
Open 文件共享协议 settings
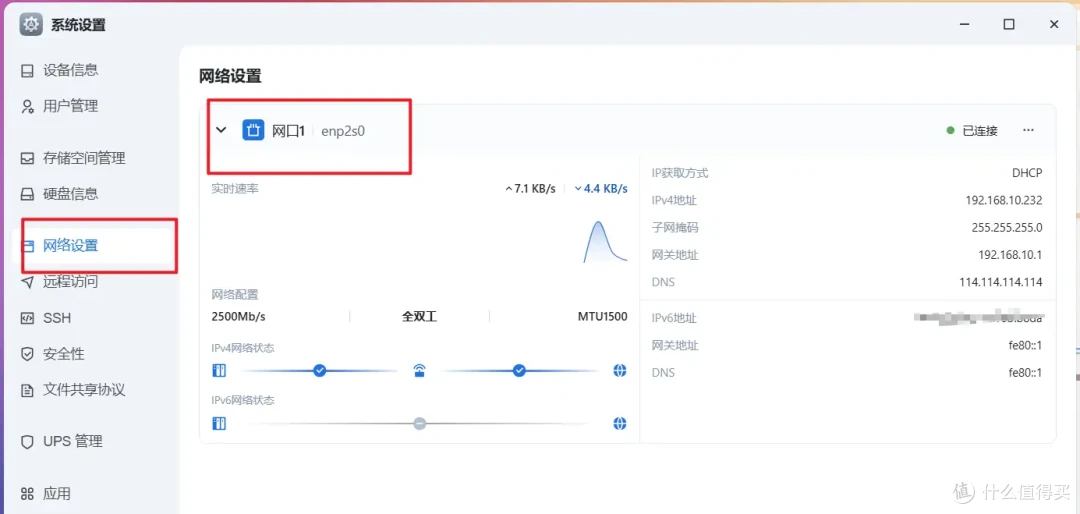coord(84,391)
